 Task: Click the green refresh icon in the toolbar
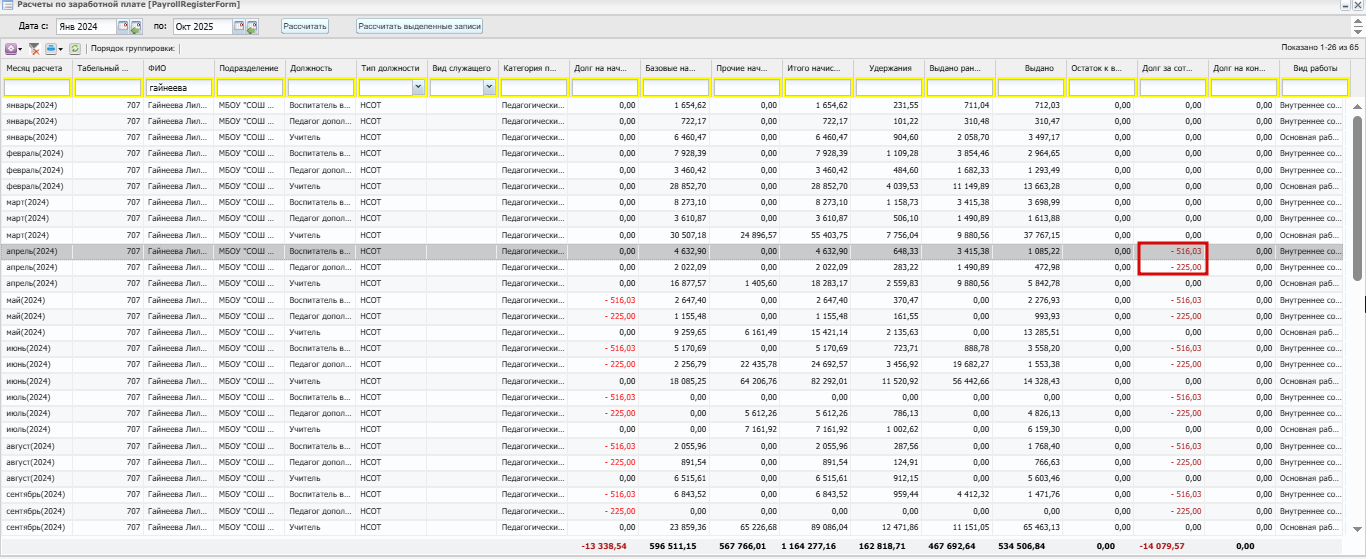[74, 48]
